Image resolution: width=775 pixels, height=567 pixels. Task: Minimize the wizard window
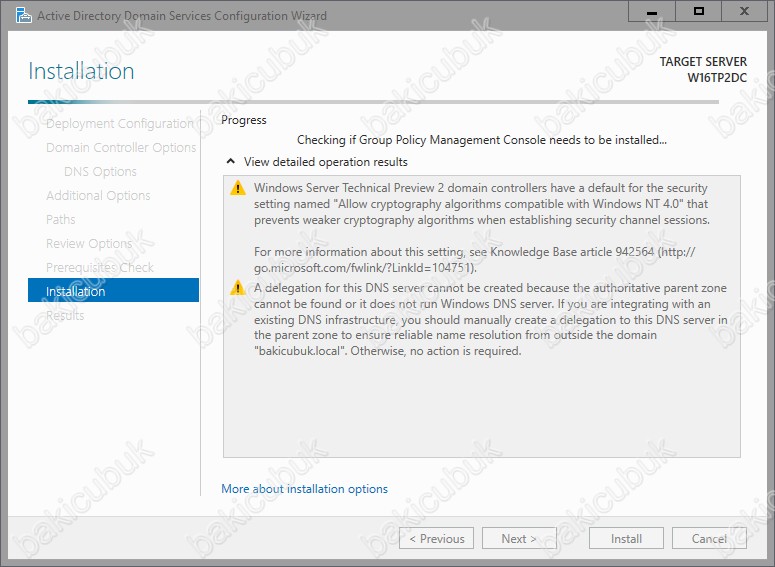coord(652,12)
